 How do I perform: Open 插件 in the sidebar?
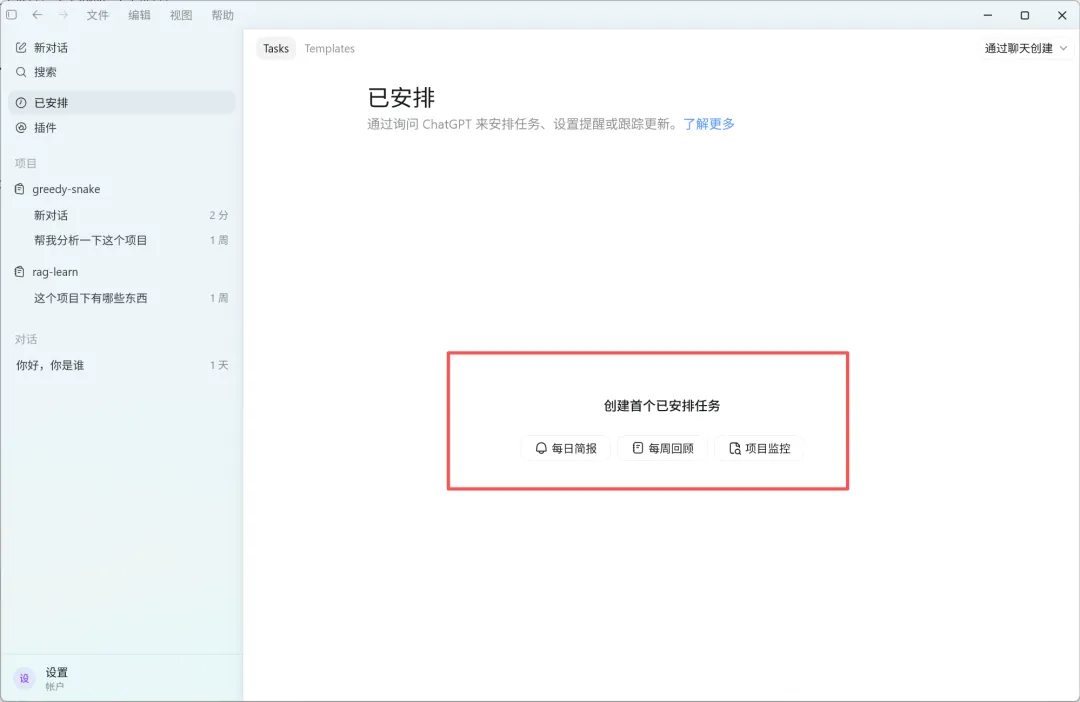coord(121,127)
